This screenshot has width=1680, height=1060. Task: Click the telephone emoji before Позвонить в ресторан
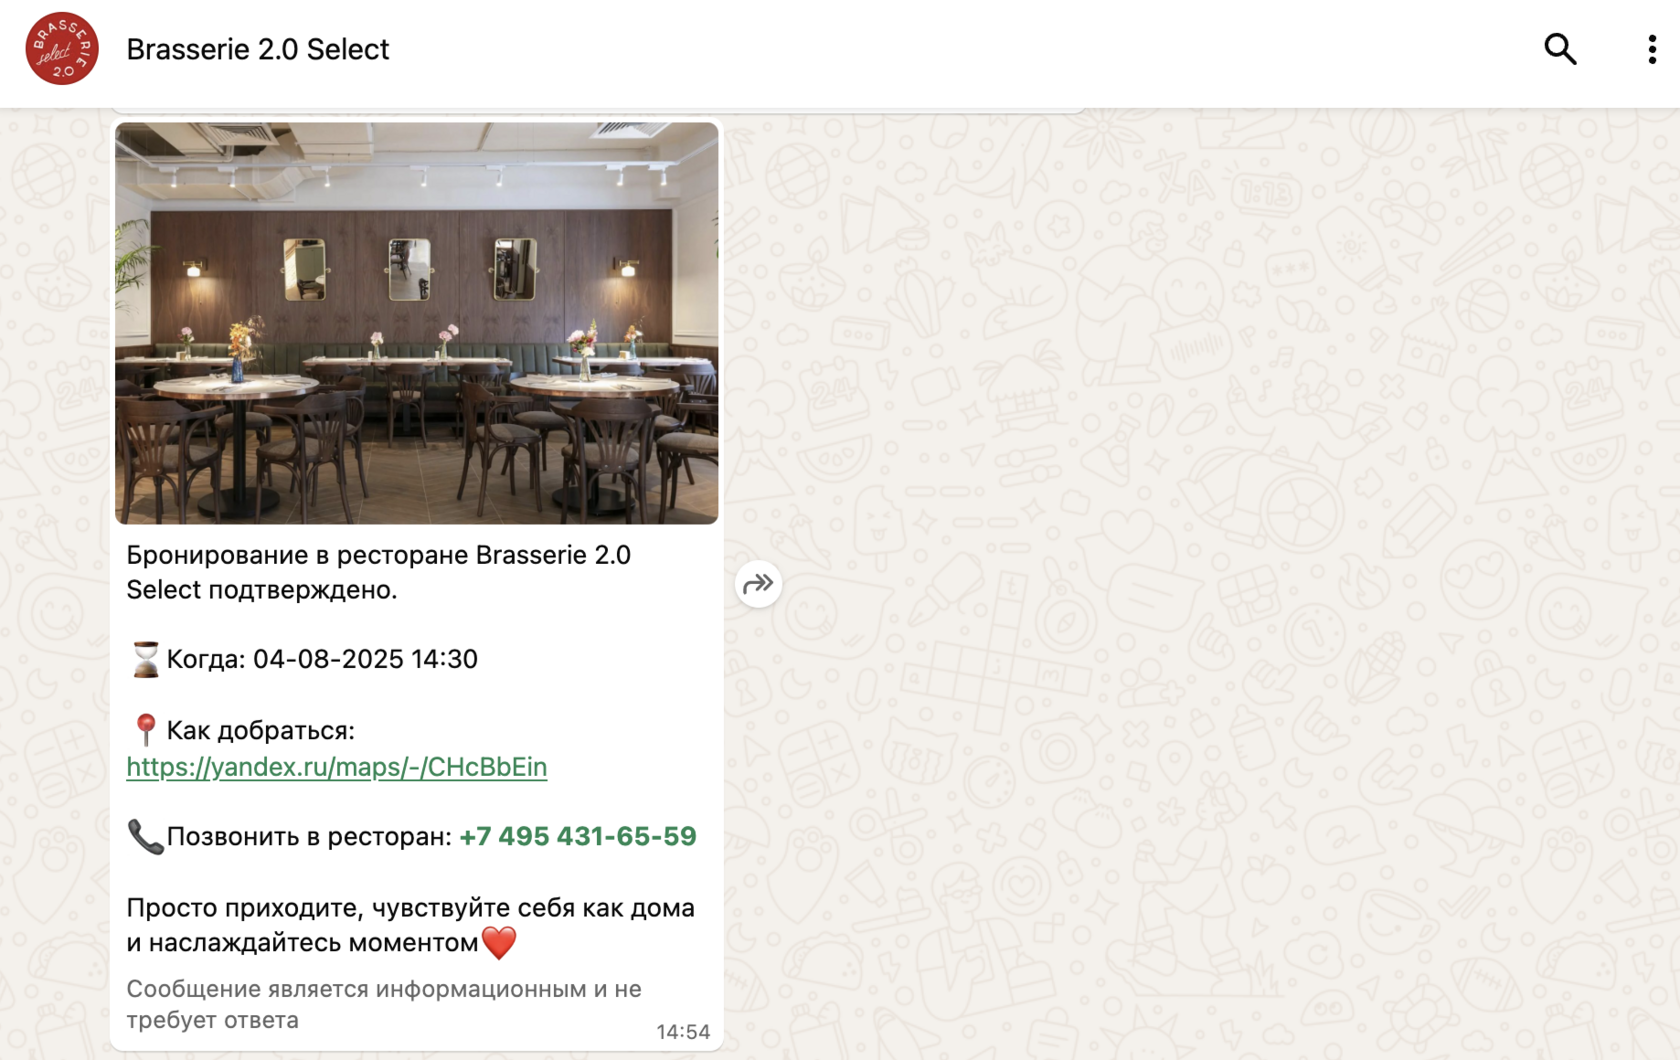pyautogui.click(x=145, y=836)
